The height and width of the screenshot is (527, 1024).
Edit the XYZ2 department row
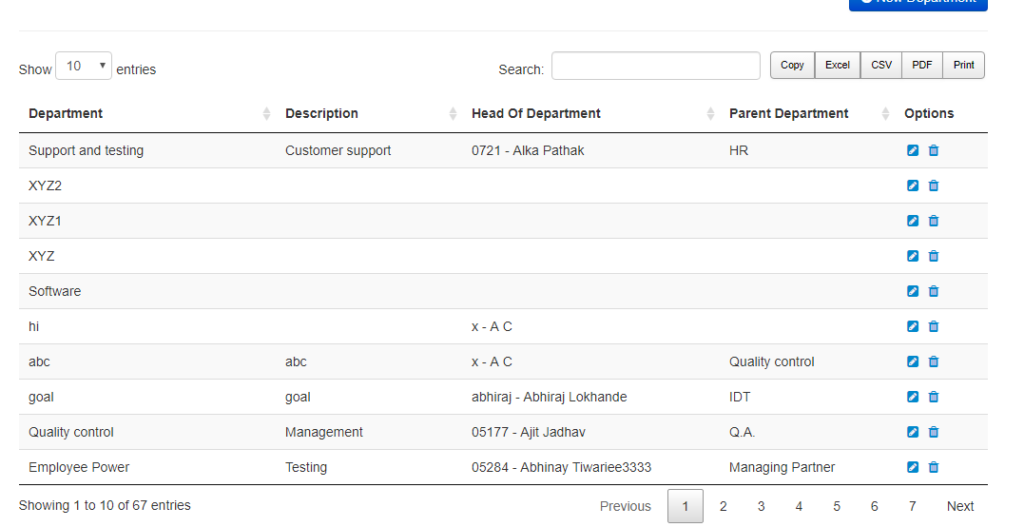(912, 185)
